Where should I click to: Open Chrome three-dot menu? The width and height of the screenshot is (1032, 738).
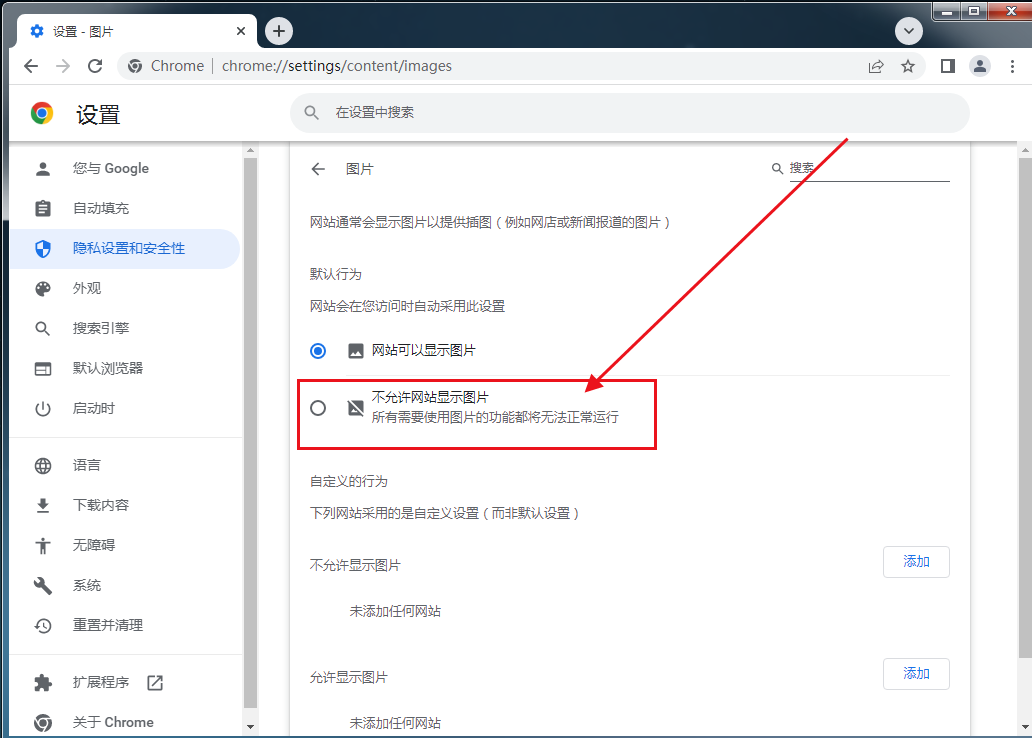[x=1012, y=66]
